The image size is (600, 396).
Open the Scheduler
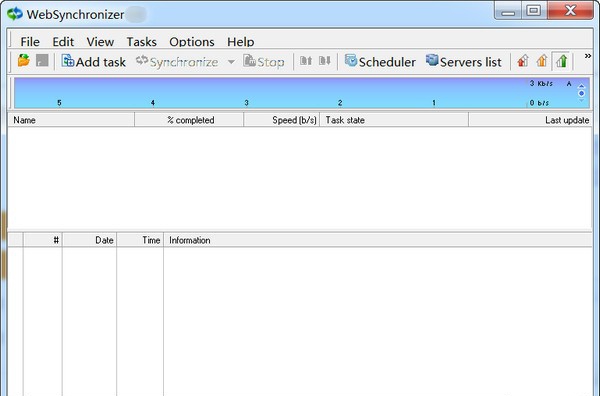click(380, 62)
